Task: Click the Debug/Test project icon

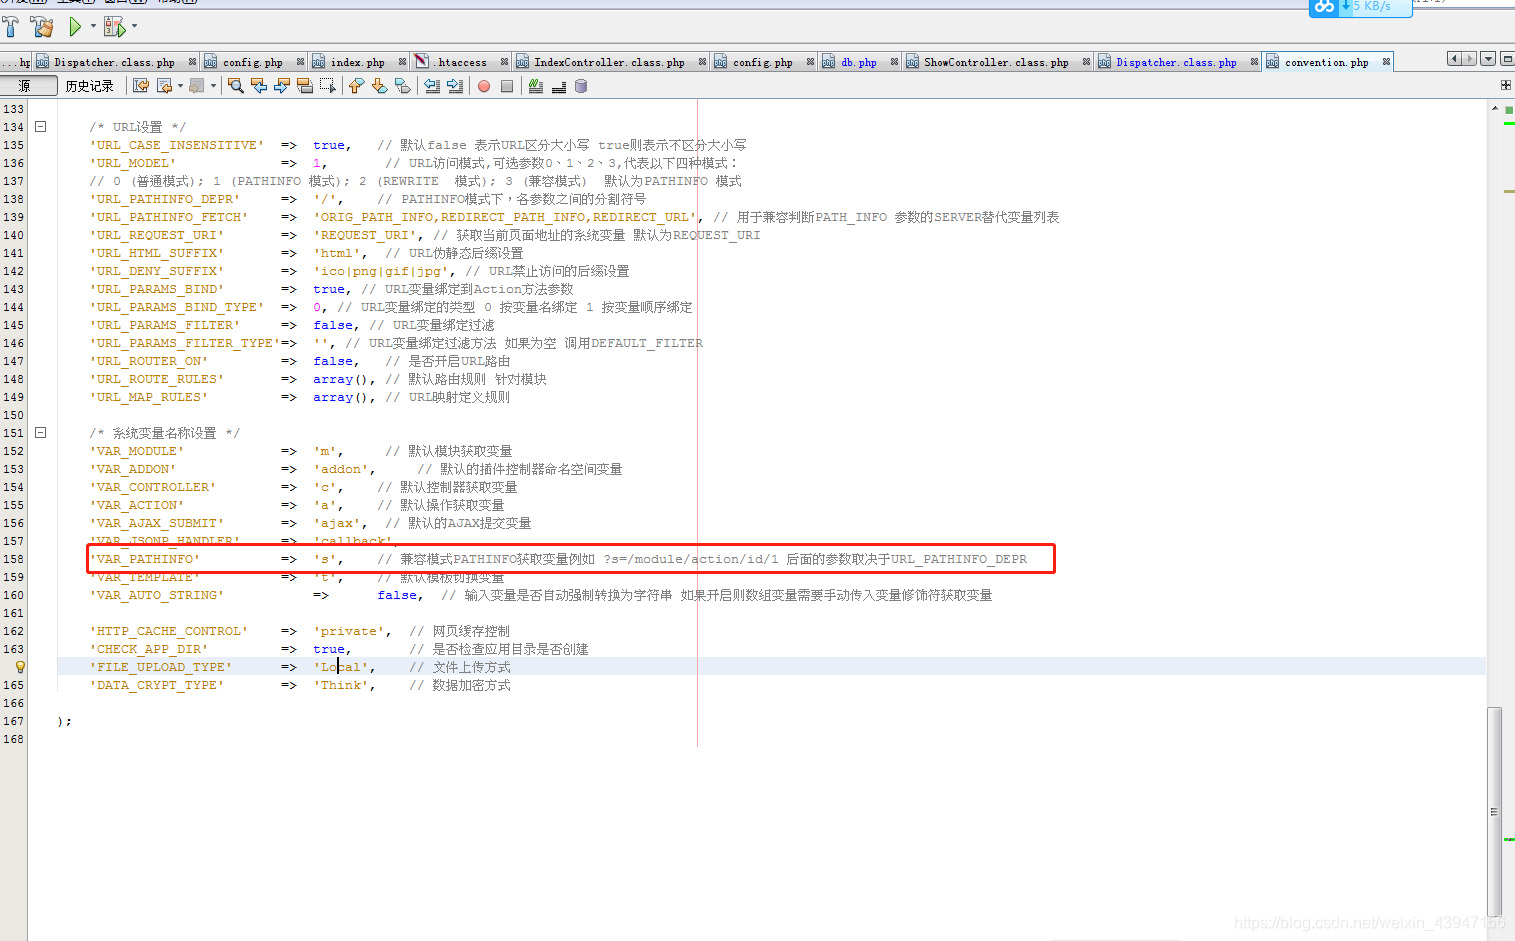Action: tap(114, 26)
